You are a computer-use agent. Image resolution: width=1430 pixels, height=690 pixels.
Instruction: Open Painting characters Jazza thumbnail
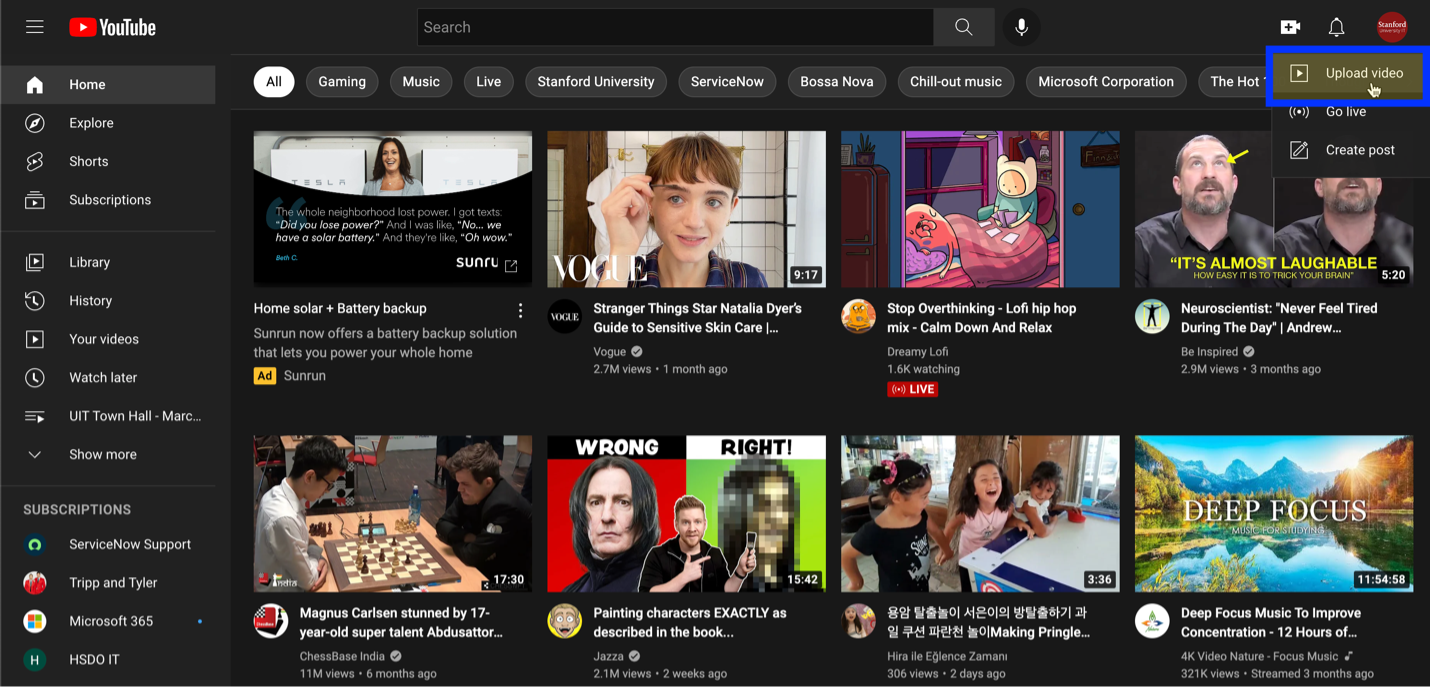pos(686,514)
